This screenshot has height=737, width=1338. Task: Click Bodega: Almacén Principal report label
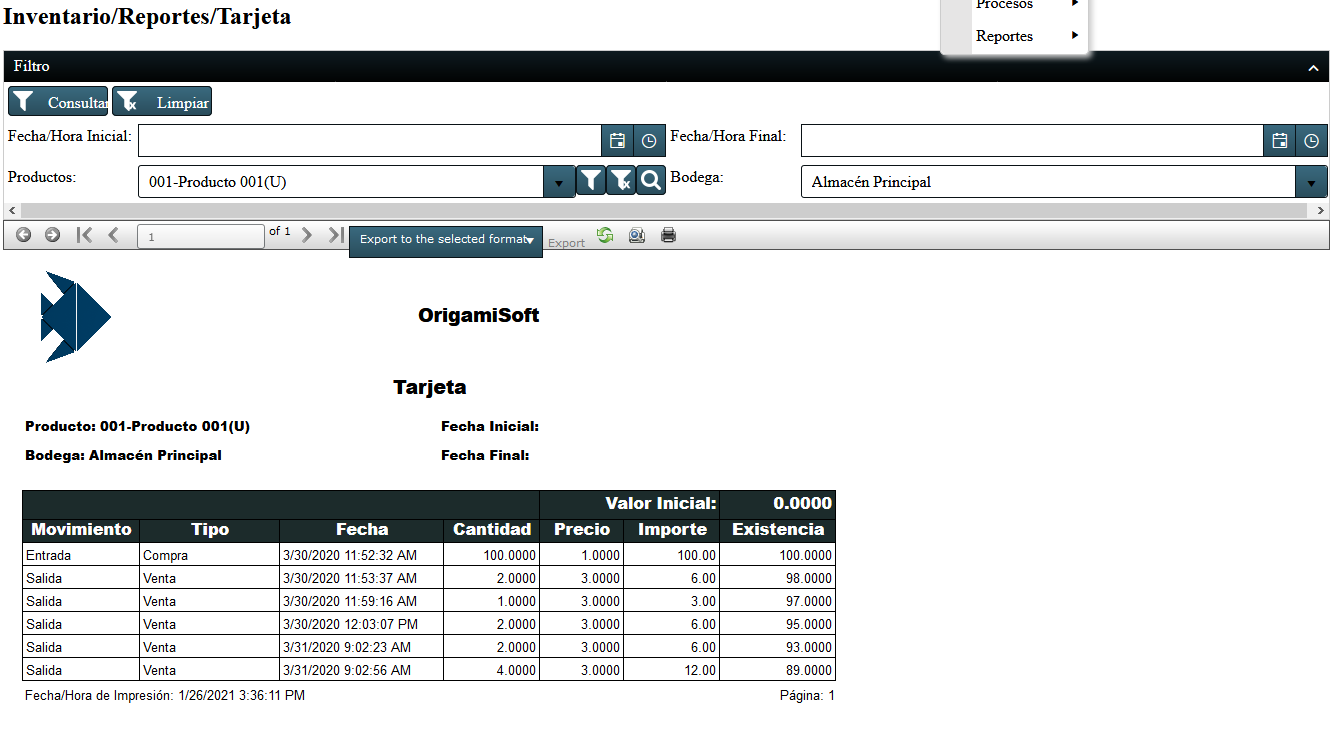(123, 455)
